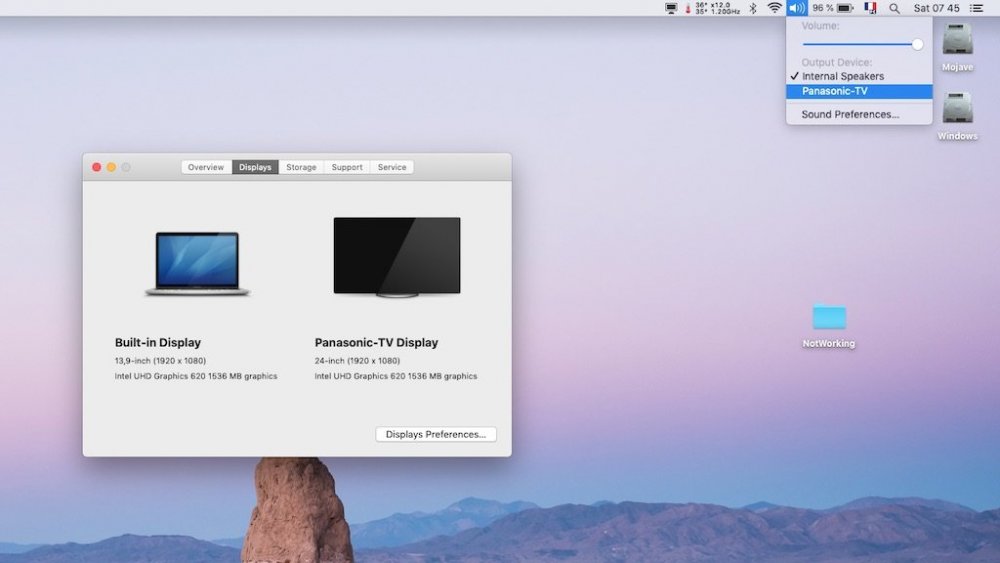Open Sound Preferences... from volume menu
This screenshot has width=1000, height=563.
point(859,114)
